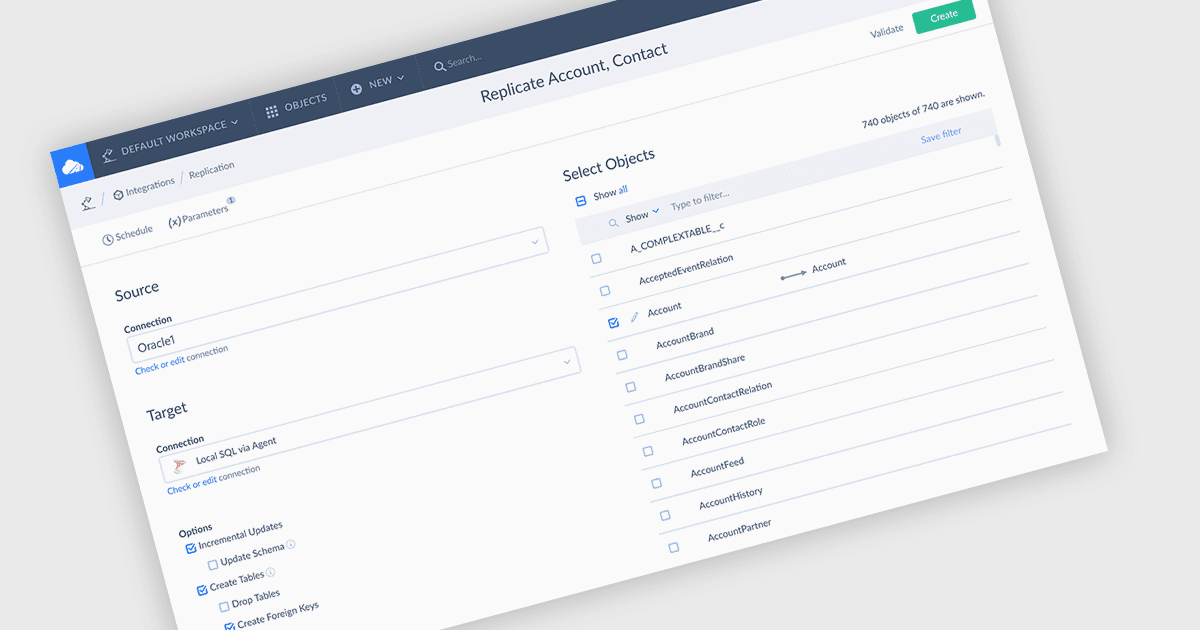
Task: Open the Show filter dropdown
Action: [x=642, y=216]
